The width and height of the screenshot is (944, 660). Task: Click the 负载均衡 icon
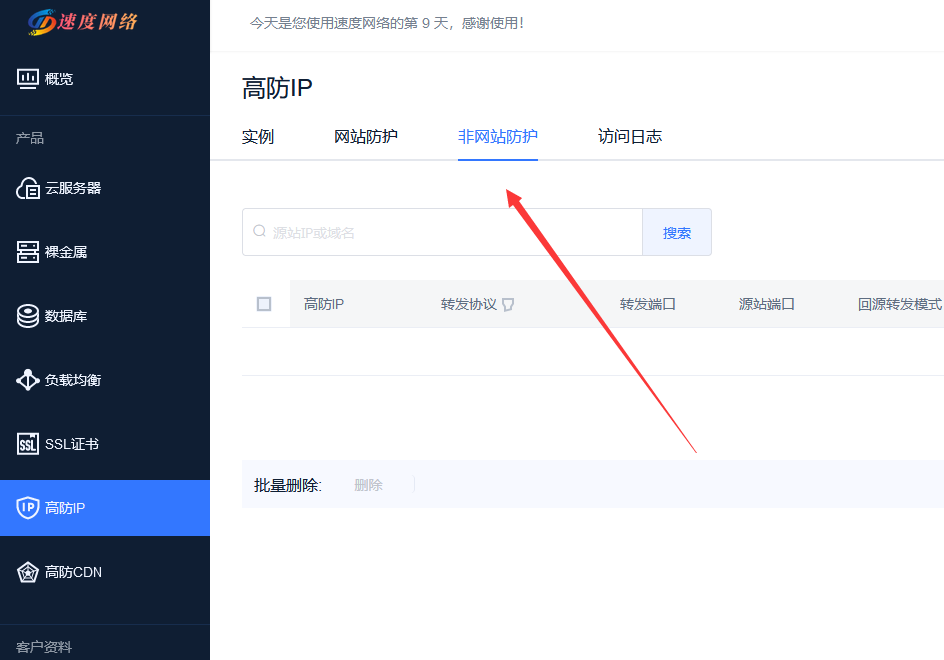point(28,380)
